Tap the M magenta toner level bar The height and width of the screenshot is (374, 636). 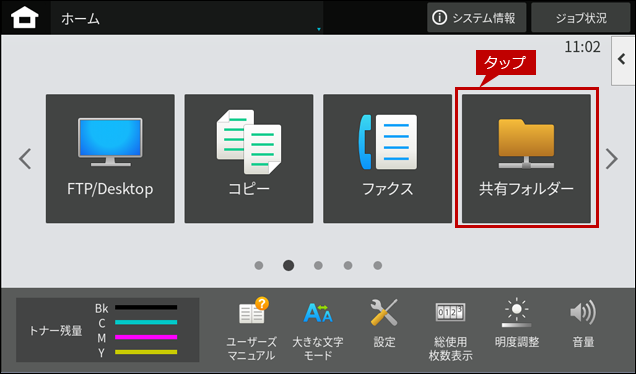click(x=146, y=337)
